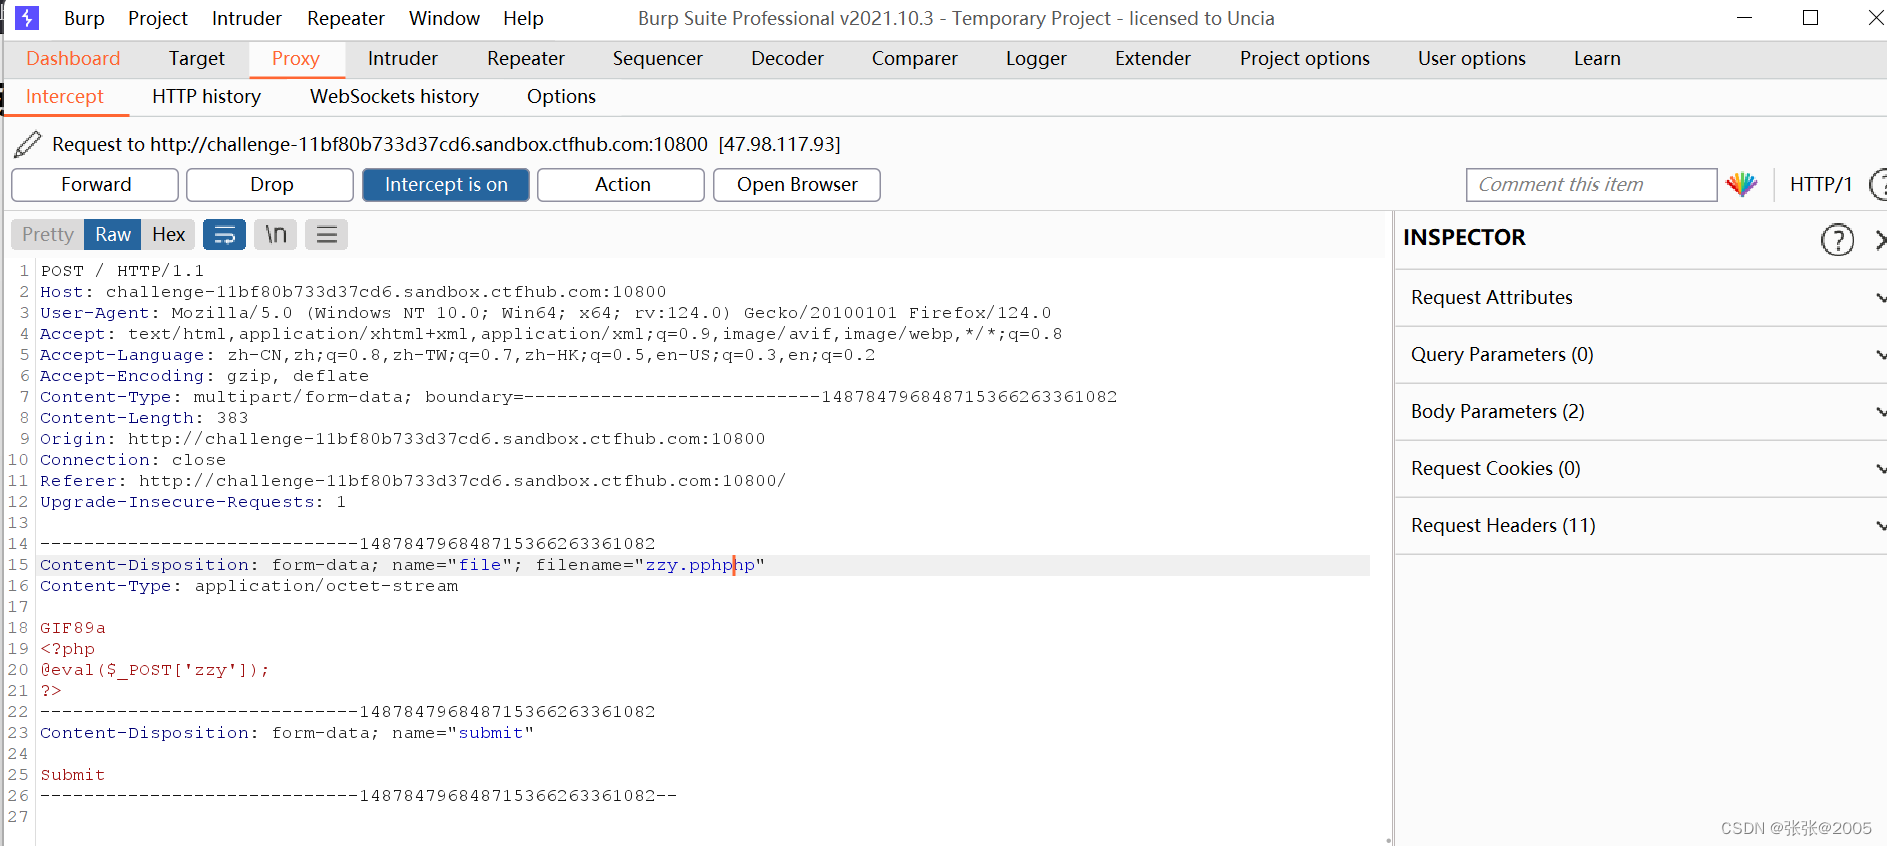Click the GIF89a line in the request body
Screen dimensions: 1887x846
[73, 628]
